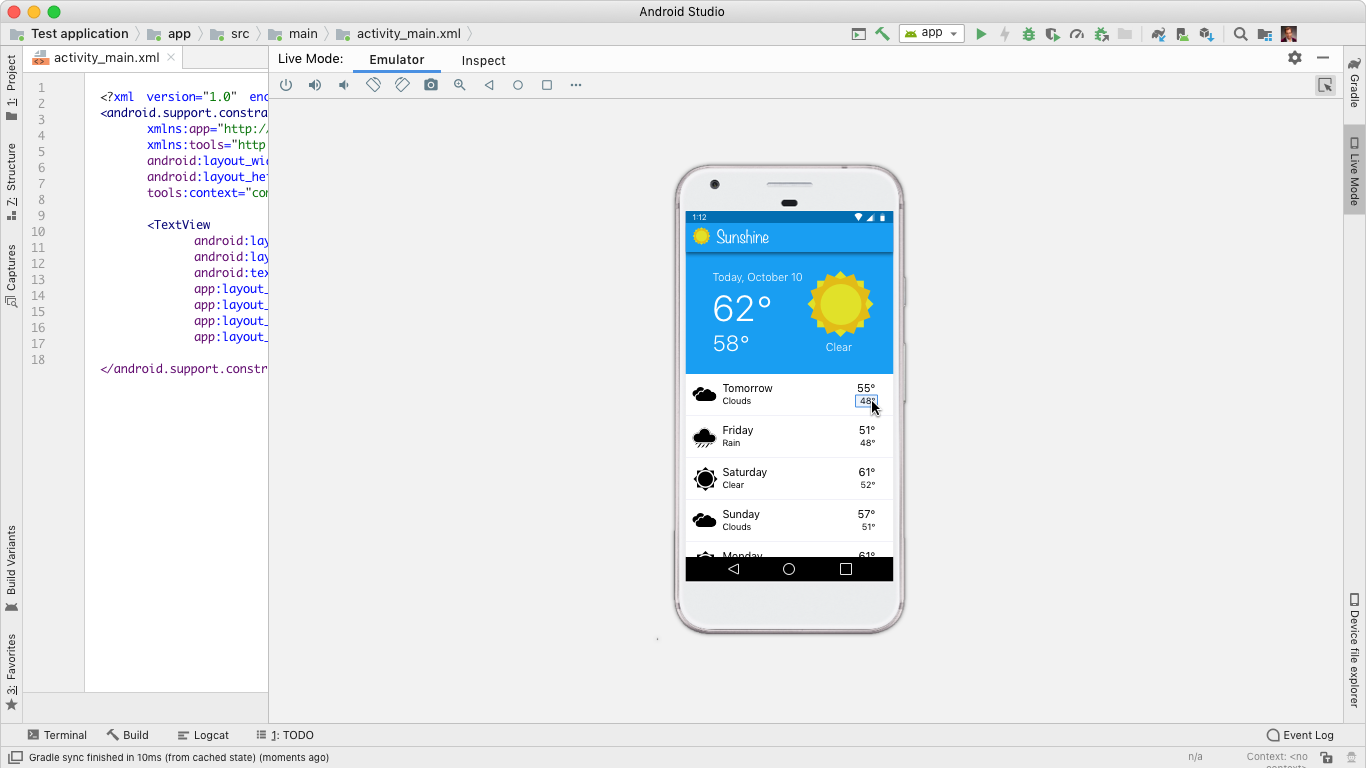Switch to the Inspect tab
Screen dimensions: 1366x768
[483, 60]
